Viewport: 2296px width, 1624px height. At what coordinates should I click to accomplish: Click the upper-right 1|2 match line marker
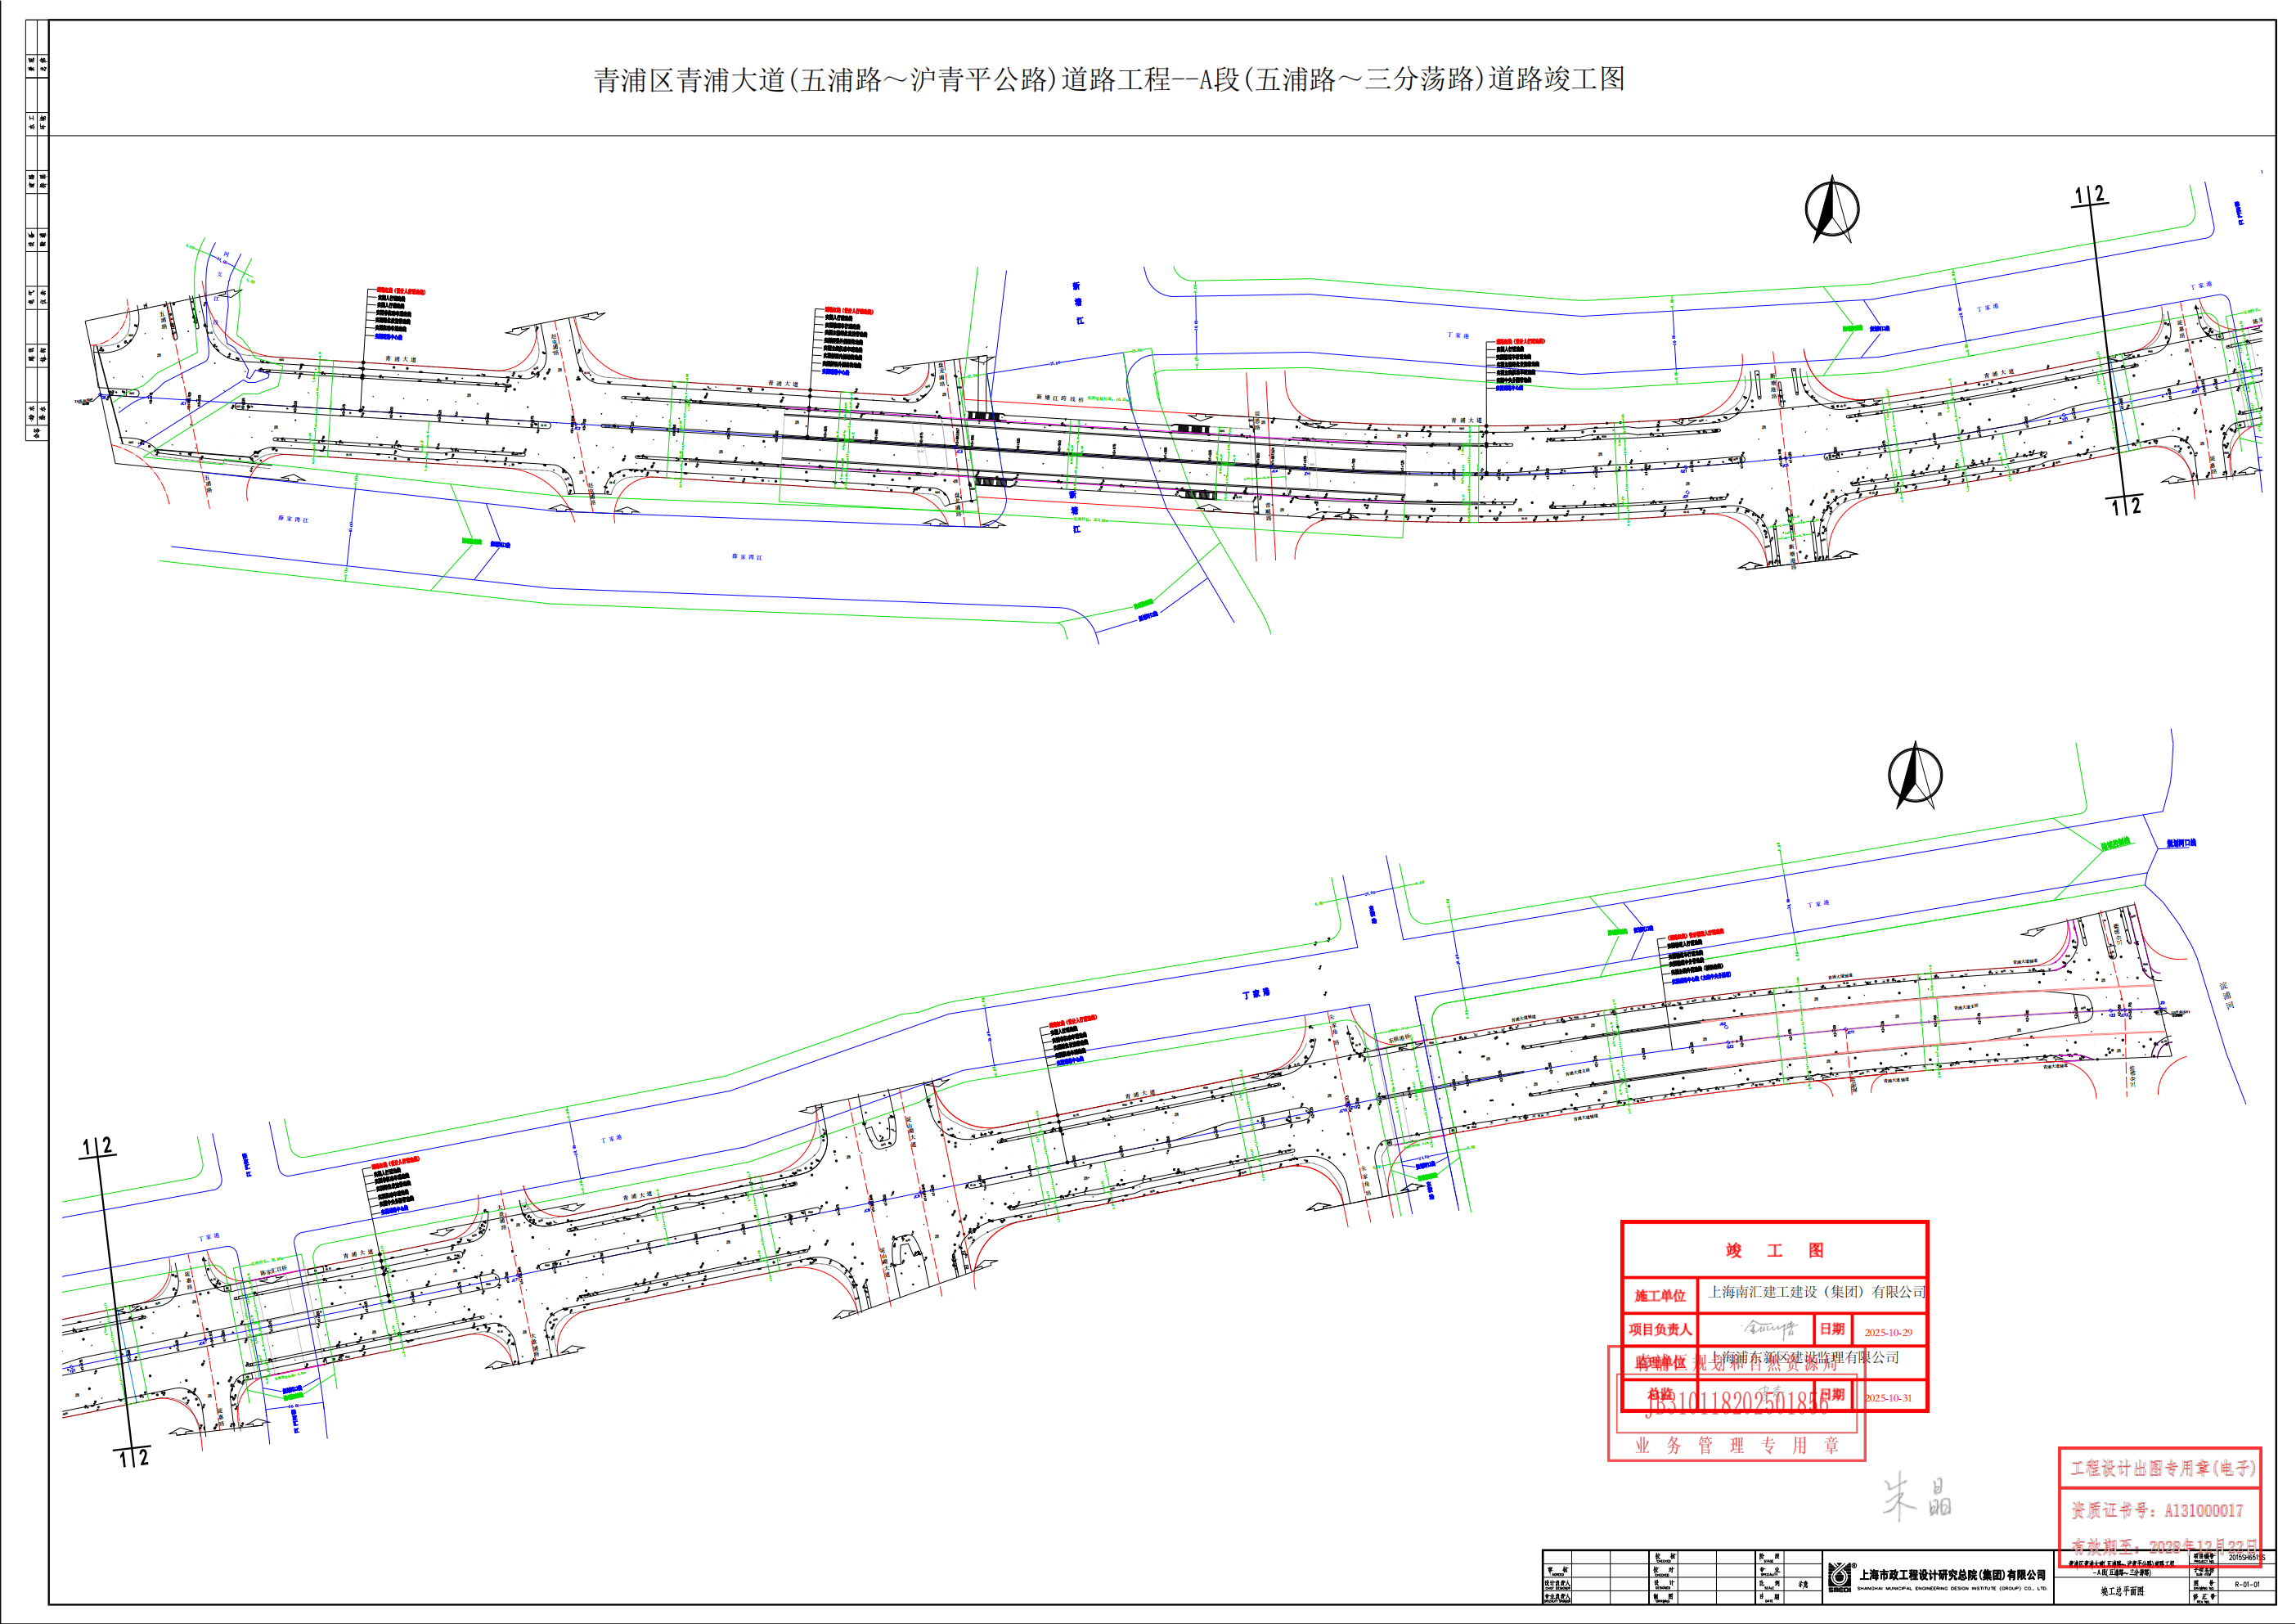point(2089,195)
